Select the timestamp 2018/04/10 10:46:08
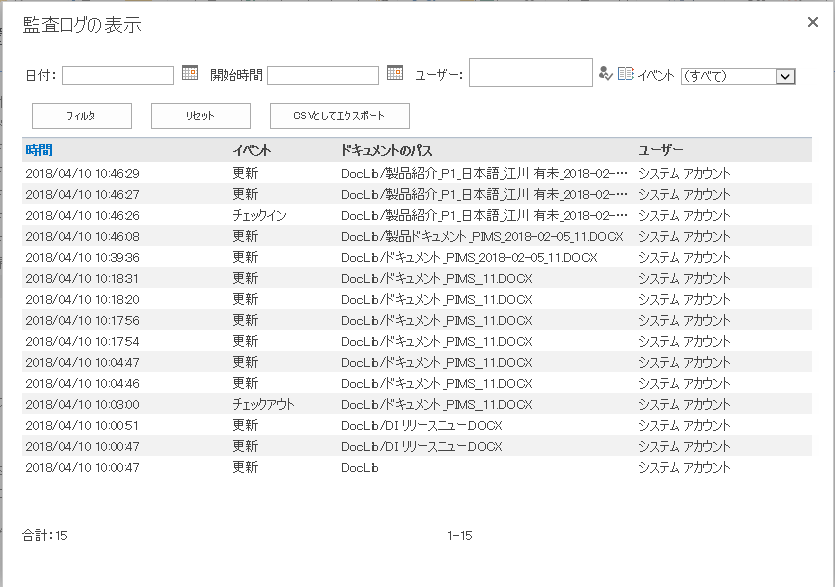The height and width of the screenshot is (587, 835). pos(83,237)
